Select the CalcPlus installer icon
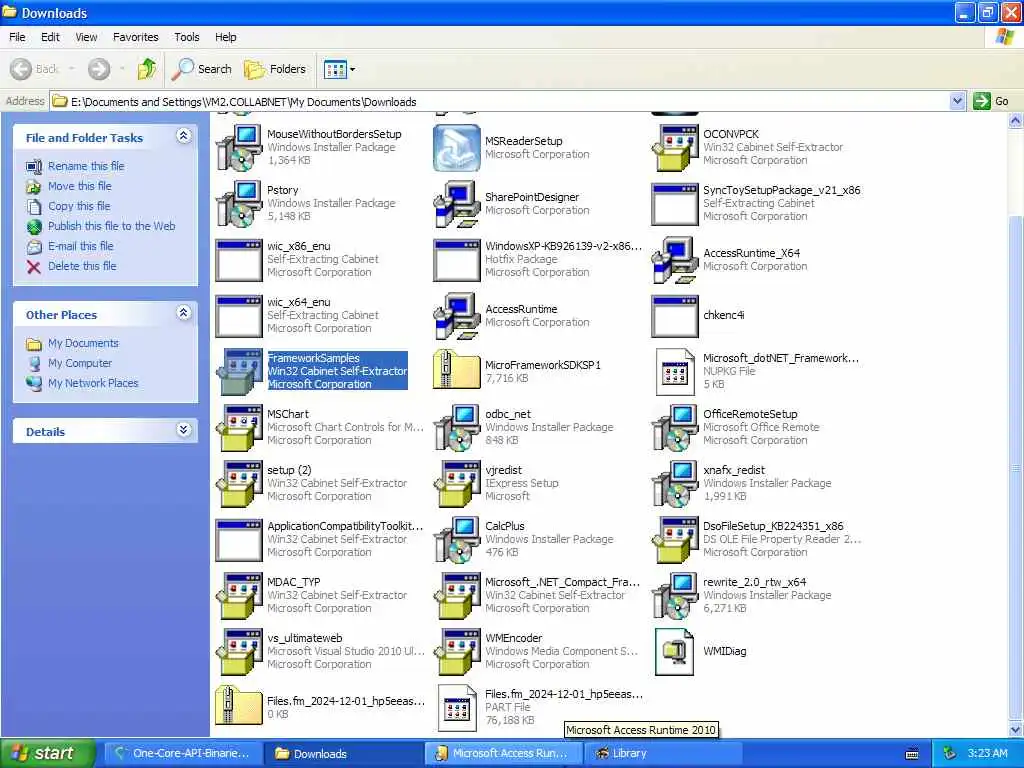 tap(456, 540)
